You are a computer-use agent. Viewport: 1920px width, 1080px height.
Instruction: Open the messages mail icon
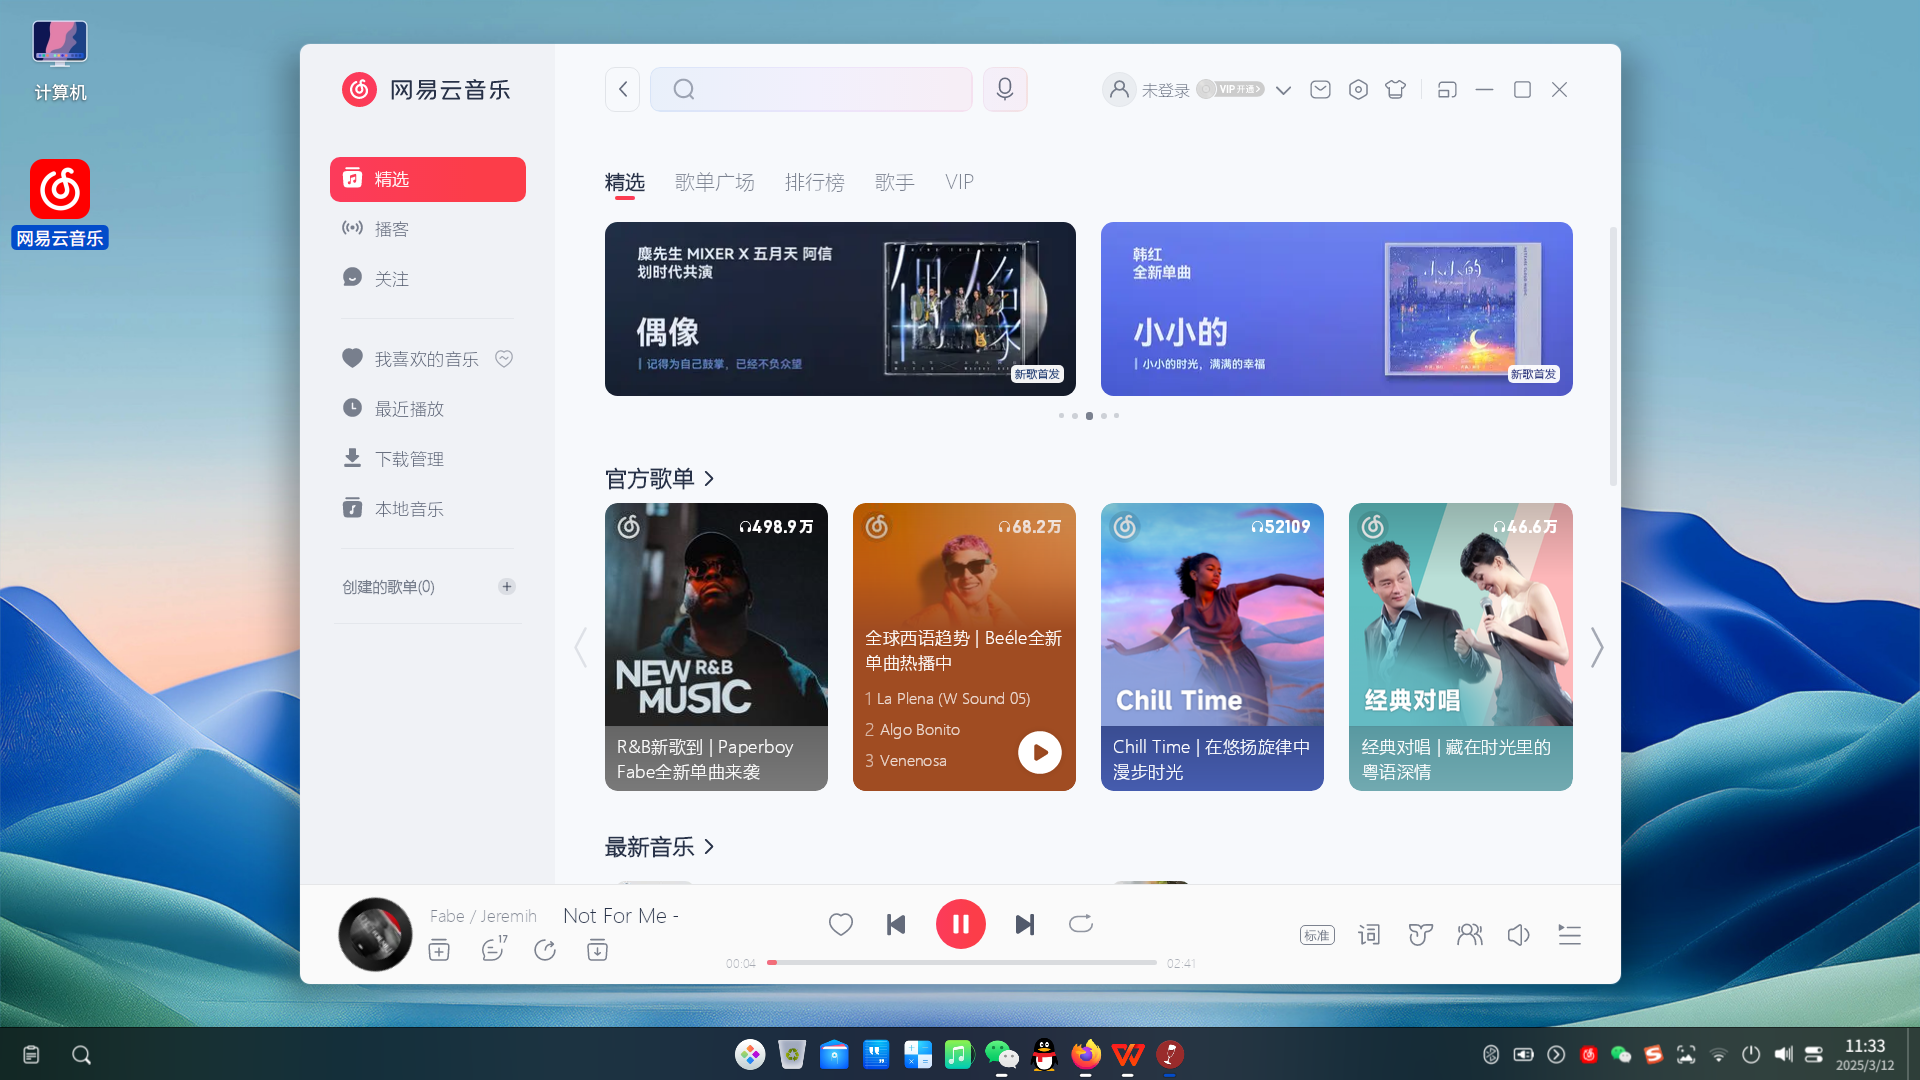(1320, 90)
